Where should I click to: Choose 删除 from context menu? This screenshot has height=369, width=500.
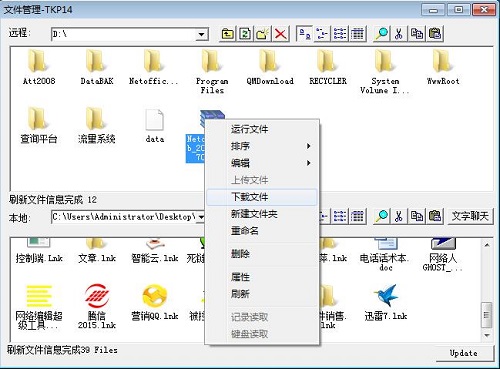click(262, 254)
